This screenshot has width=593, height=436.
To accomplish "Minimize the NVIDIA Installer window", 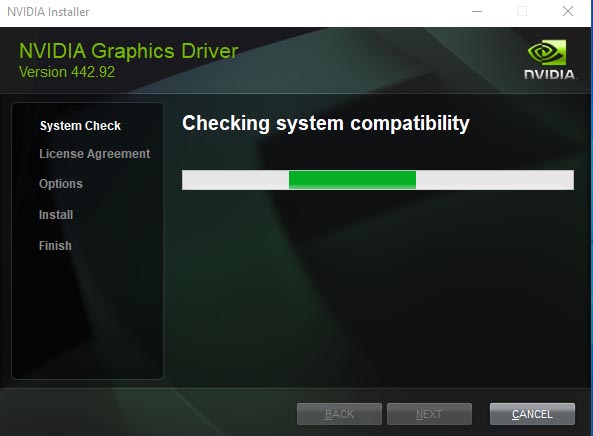I will tap(477, 11).
